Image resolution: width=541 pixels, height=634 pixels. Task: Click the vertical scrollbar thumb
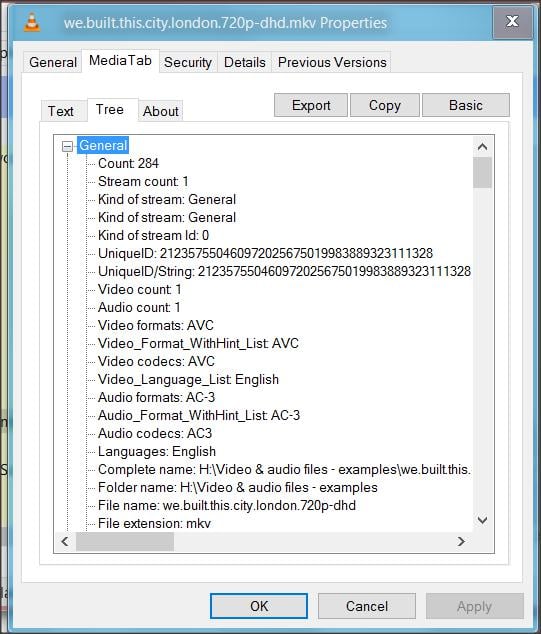(482, 173)
